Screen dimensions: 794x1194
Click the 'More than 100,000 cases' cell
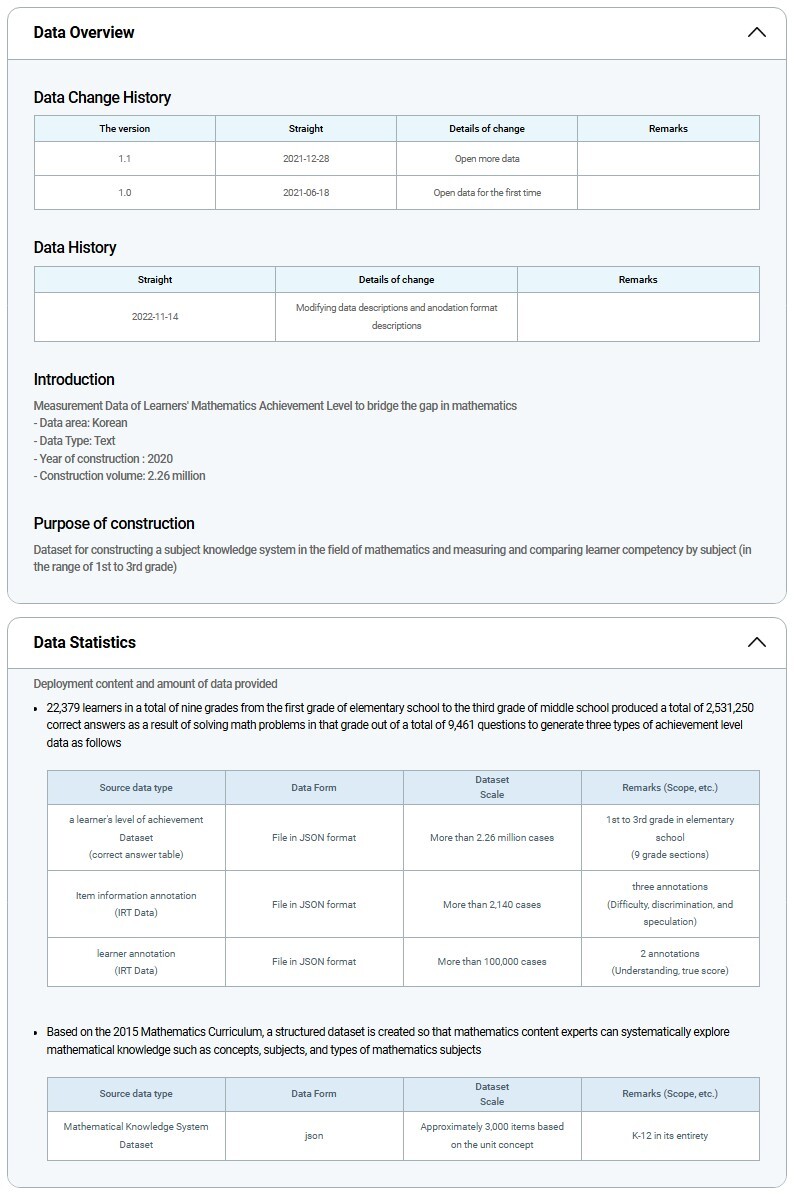coord(492,961)
